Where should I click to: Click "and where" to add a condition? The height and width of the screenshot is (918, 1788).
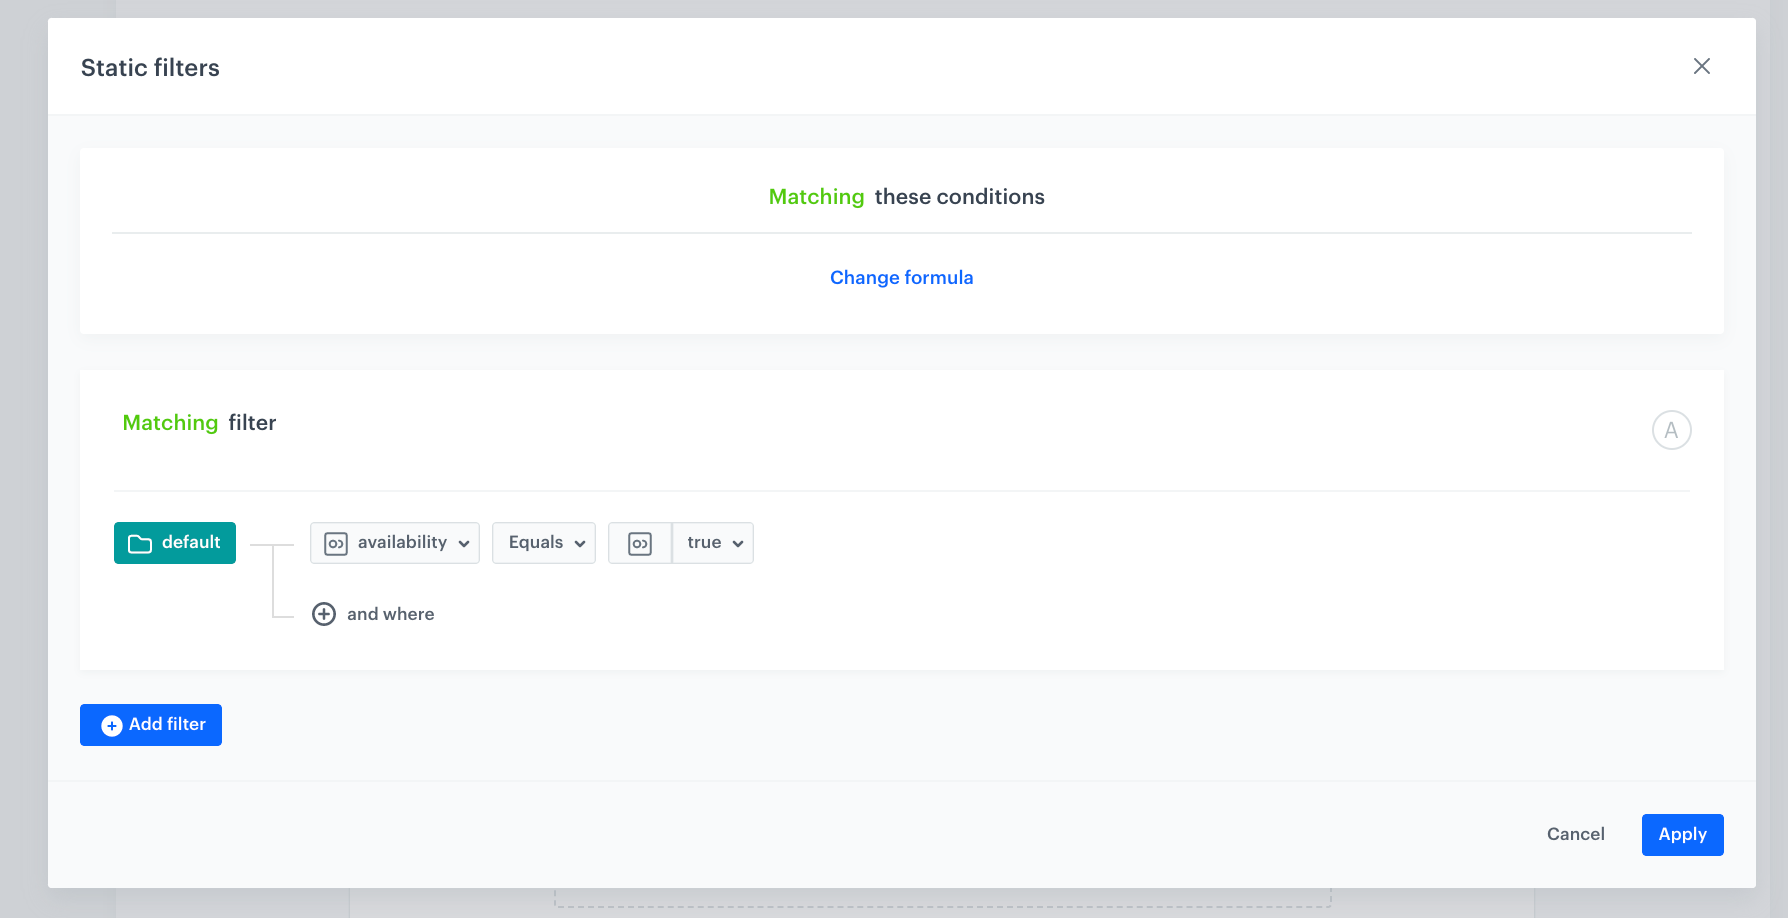coord(390,613)
